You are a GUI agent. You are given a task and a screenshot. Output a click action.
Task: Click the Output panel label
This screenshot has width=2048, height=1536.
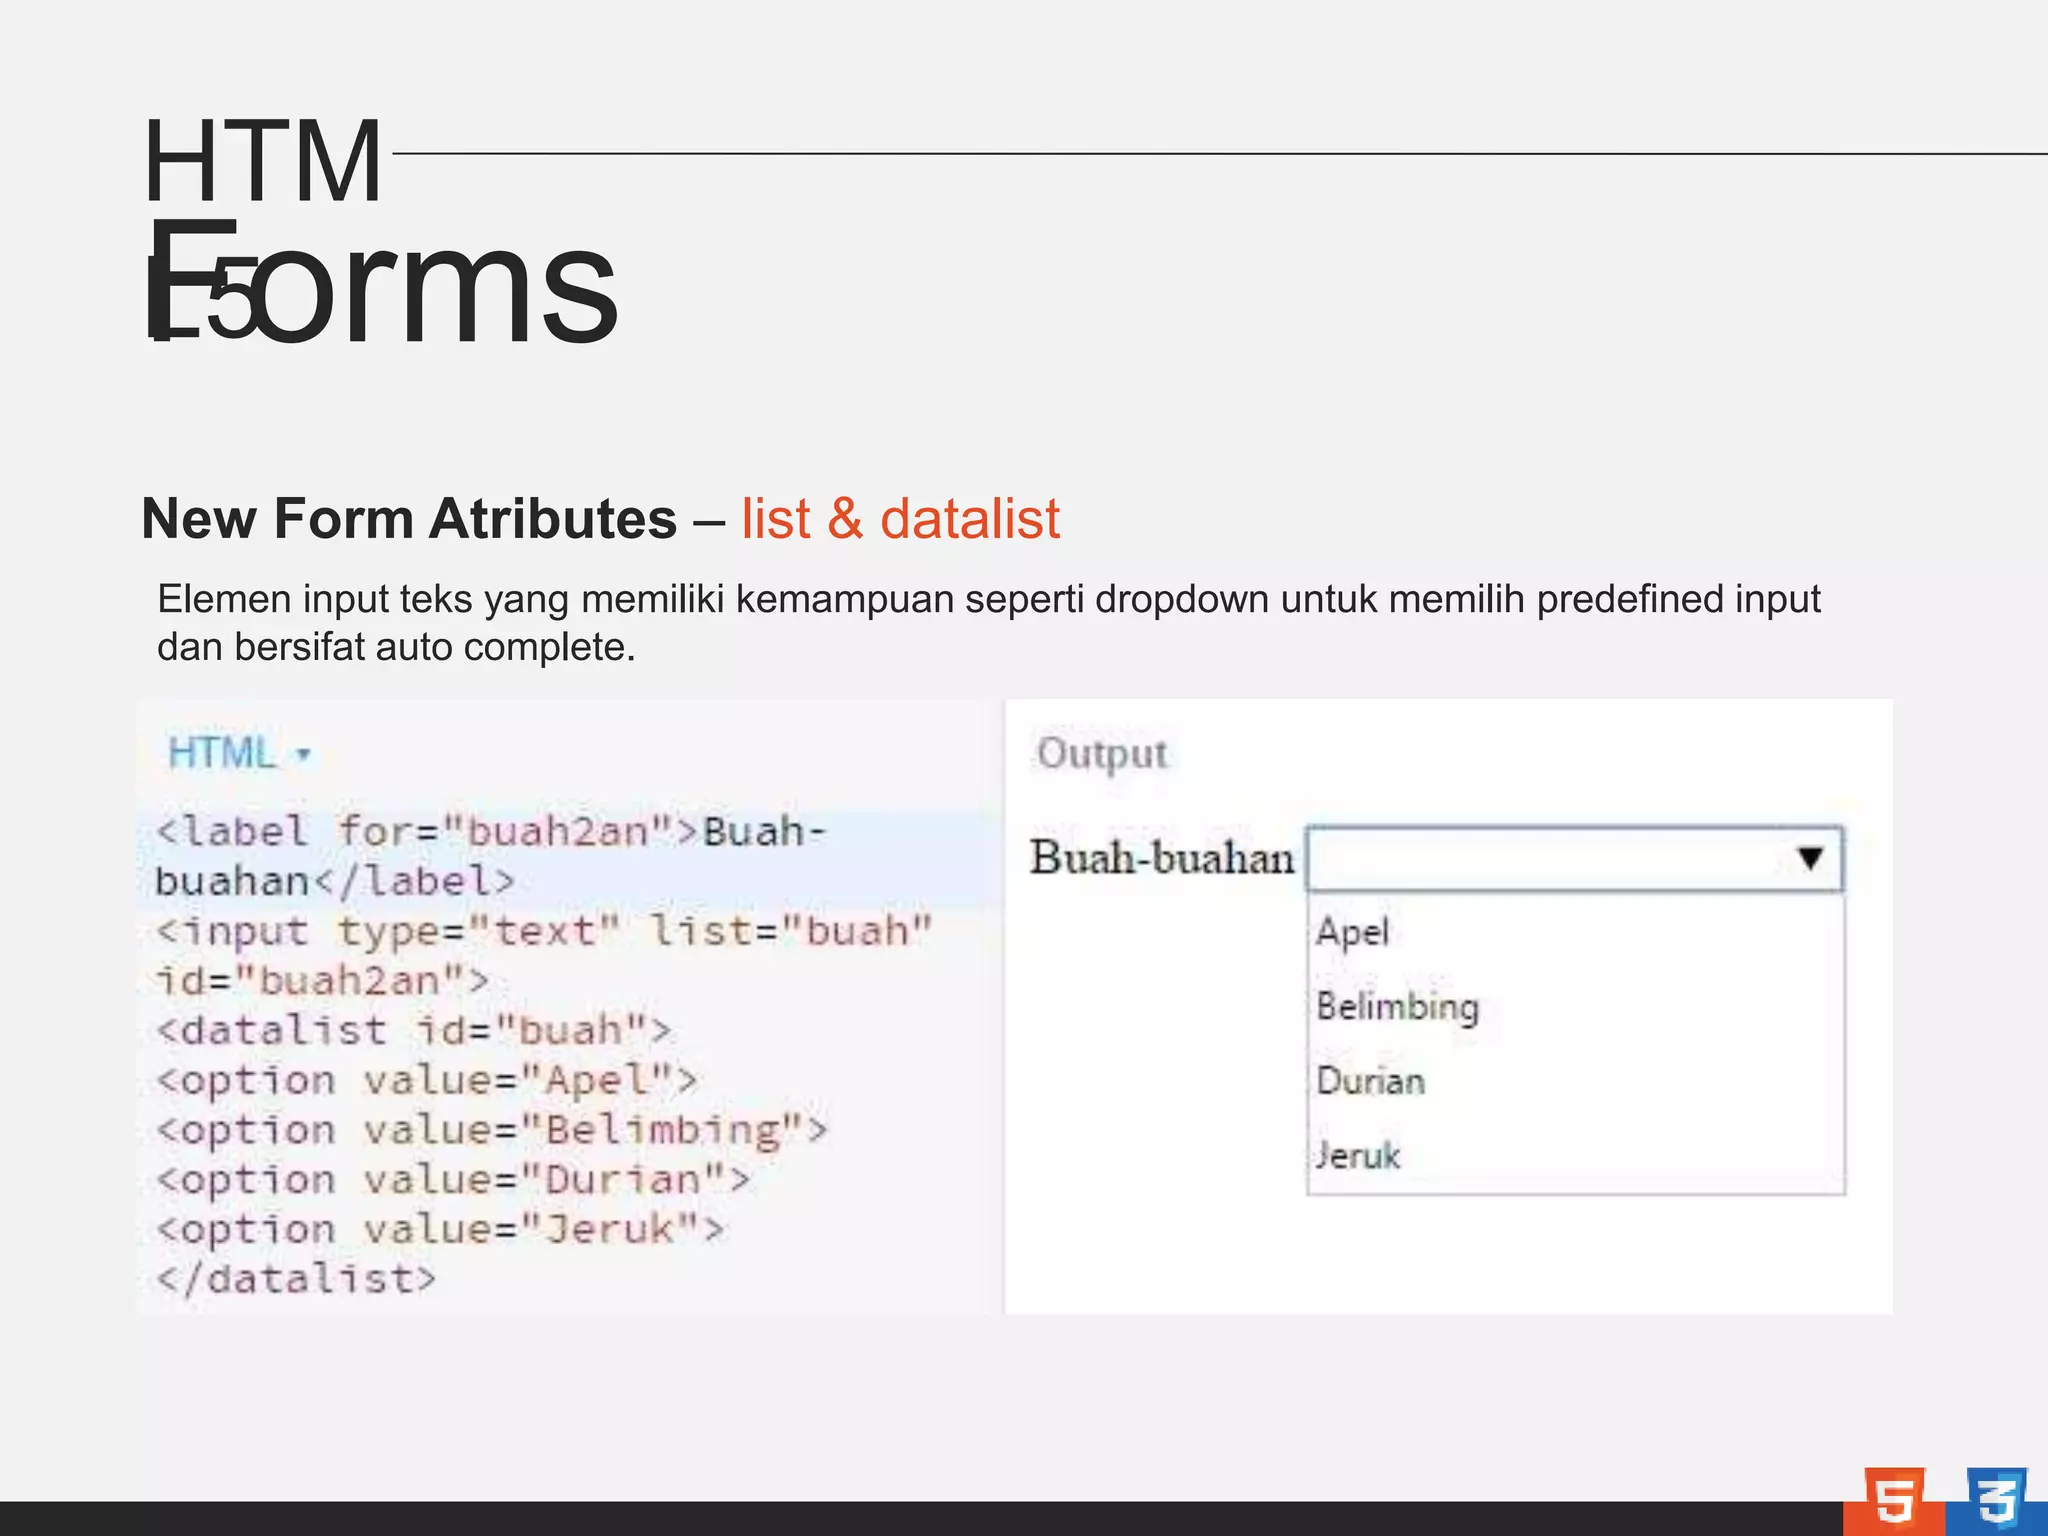(x=1101, y=754)
